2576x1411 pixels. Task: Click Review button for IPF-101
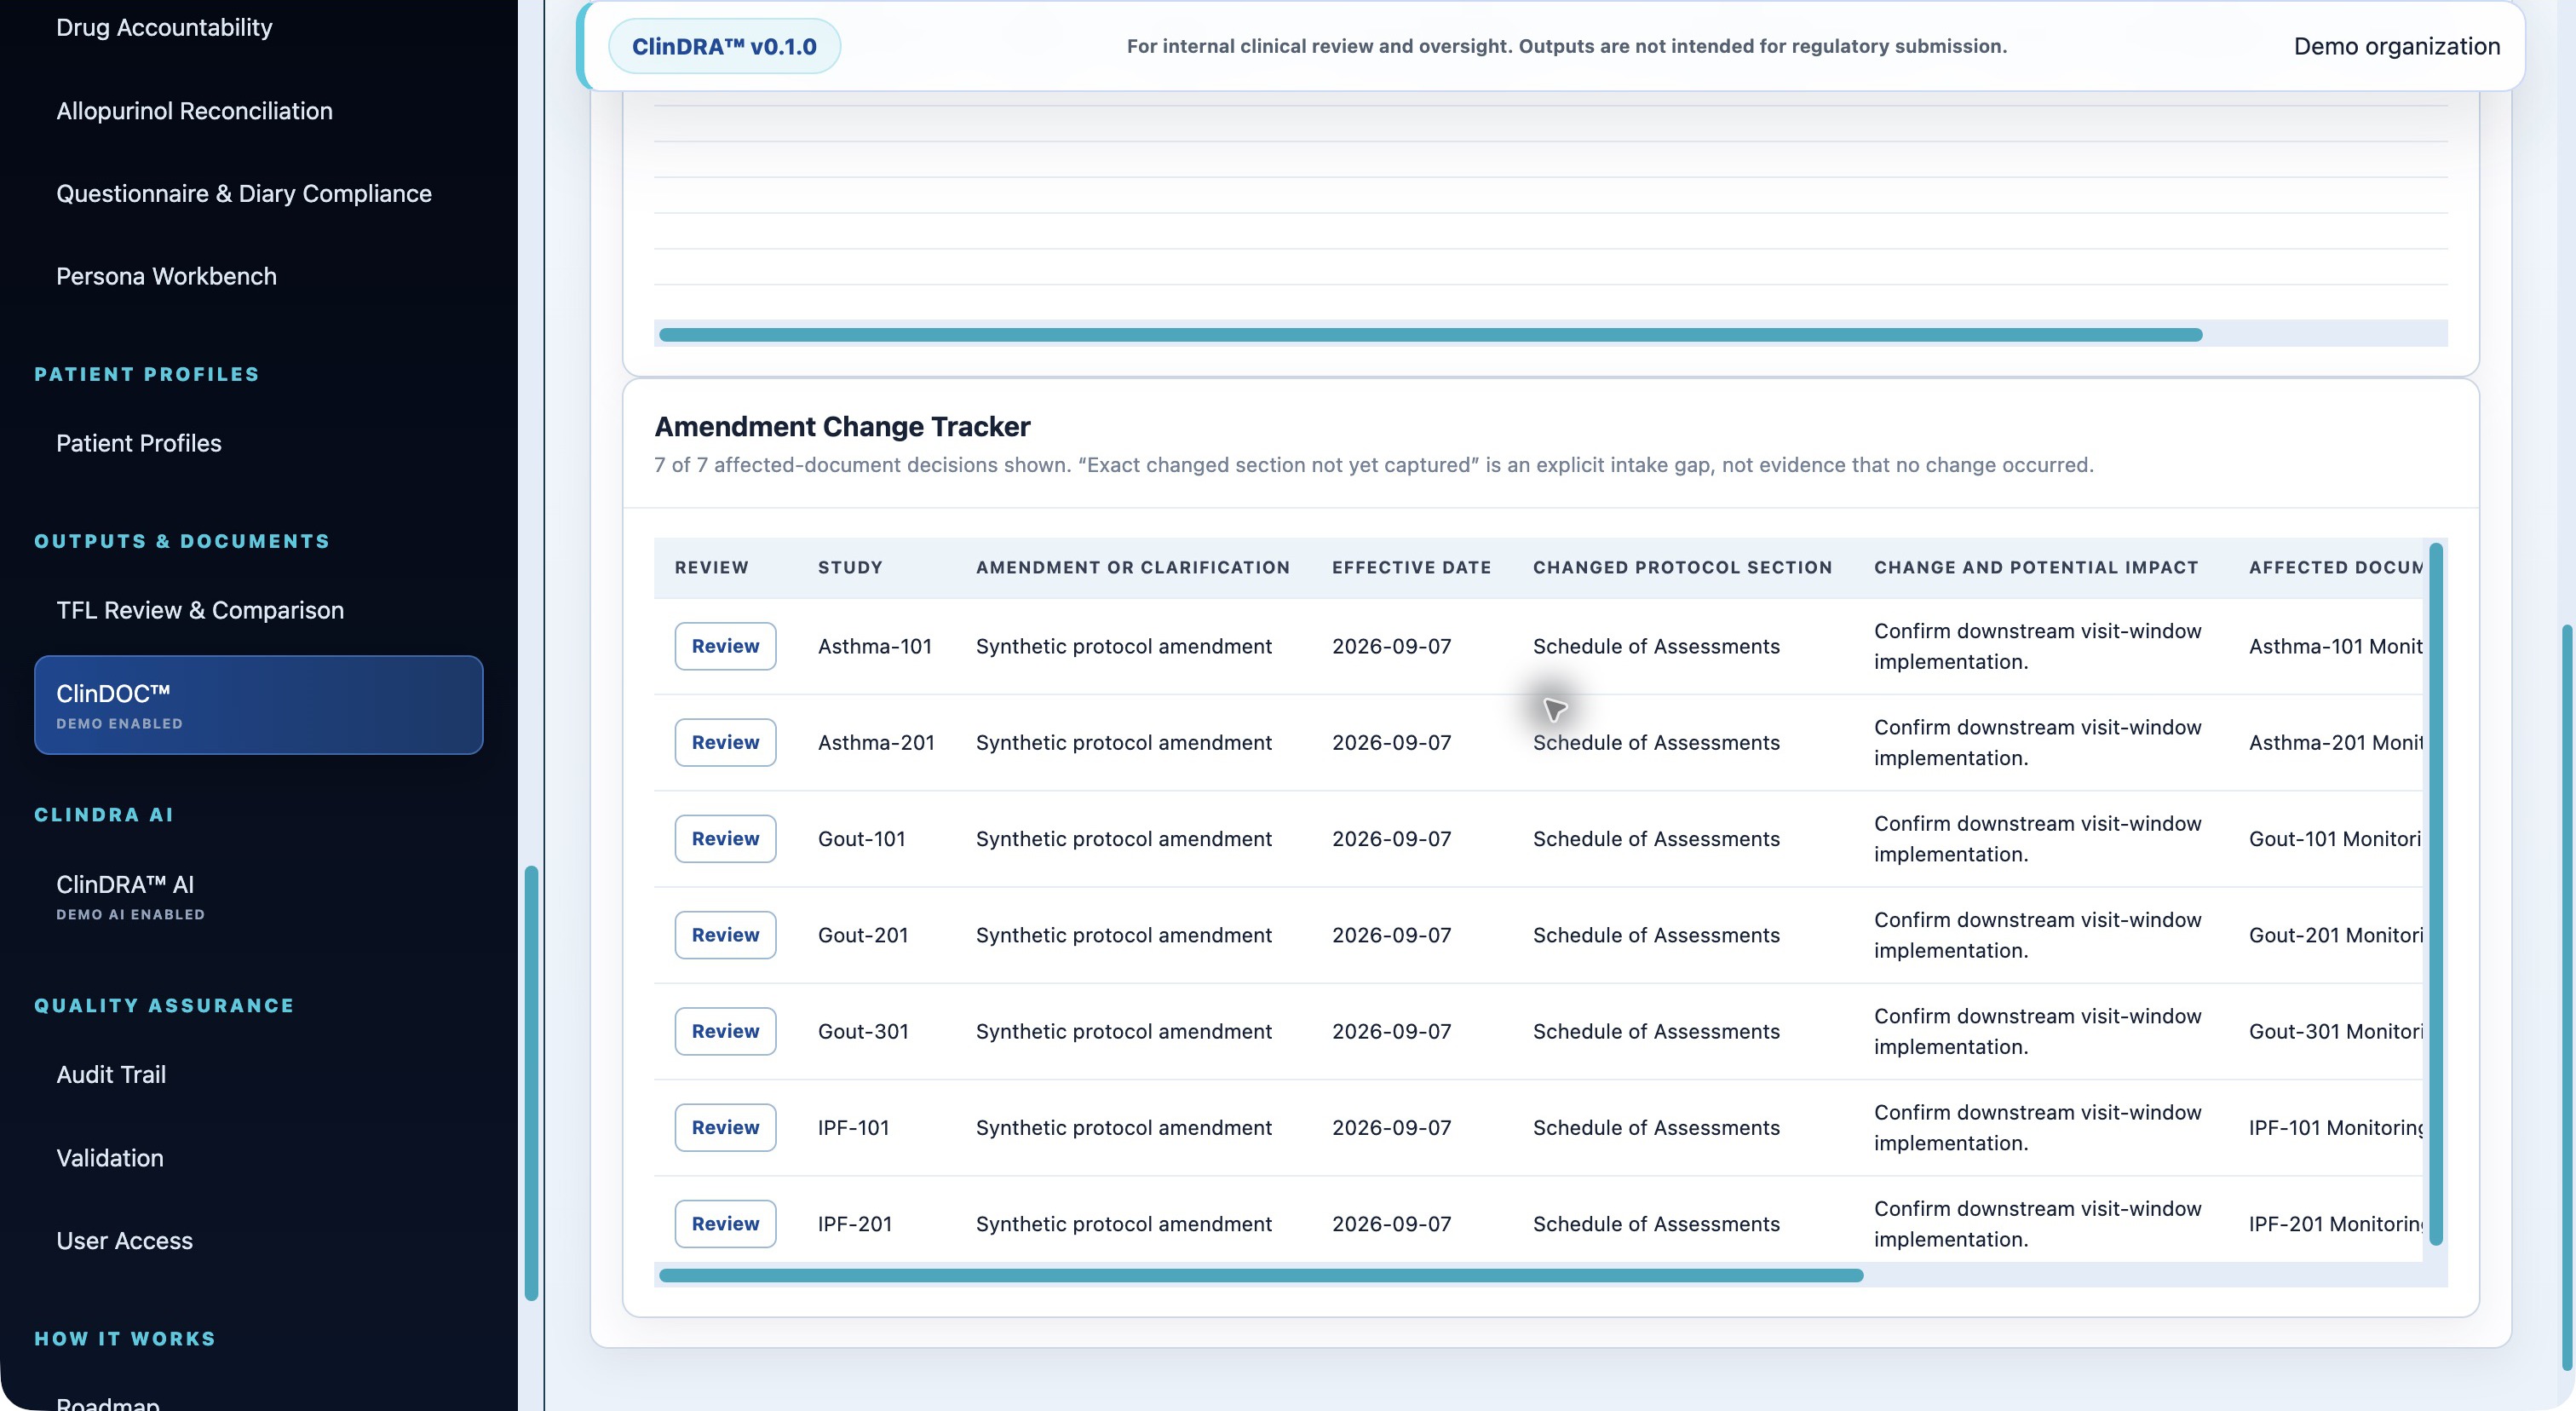click(x=725, y=1128)
